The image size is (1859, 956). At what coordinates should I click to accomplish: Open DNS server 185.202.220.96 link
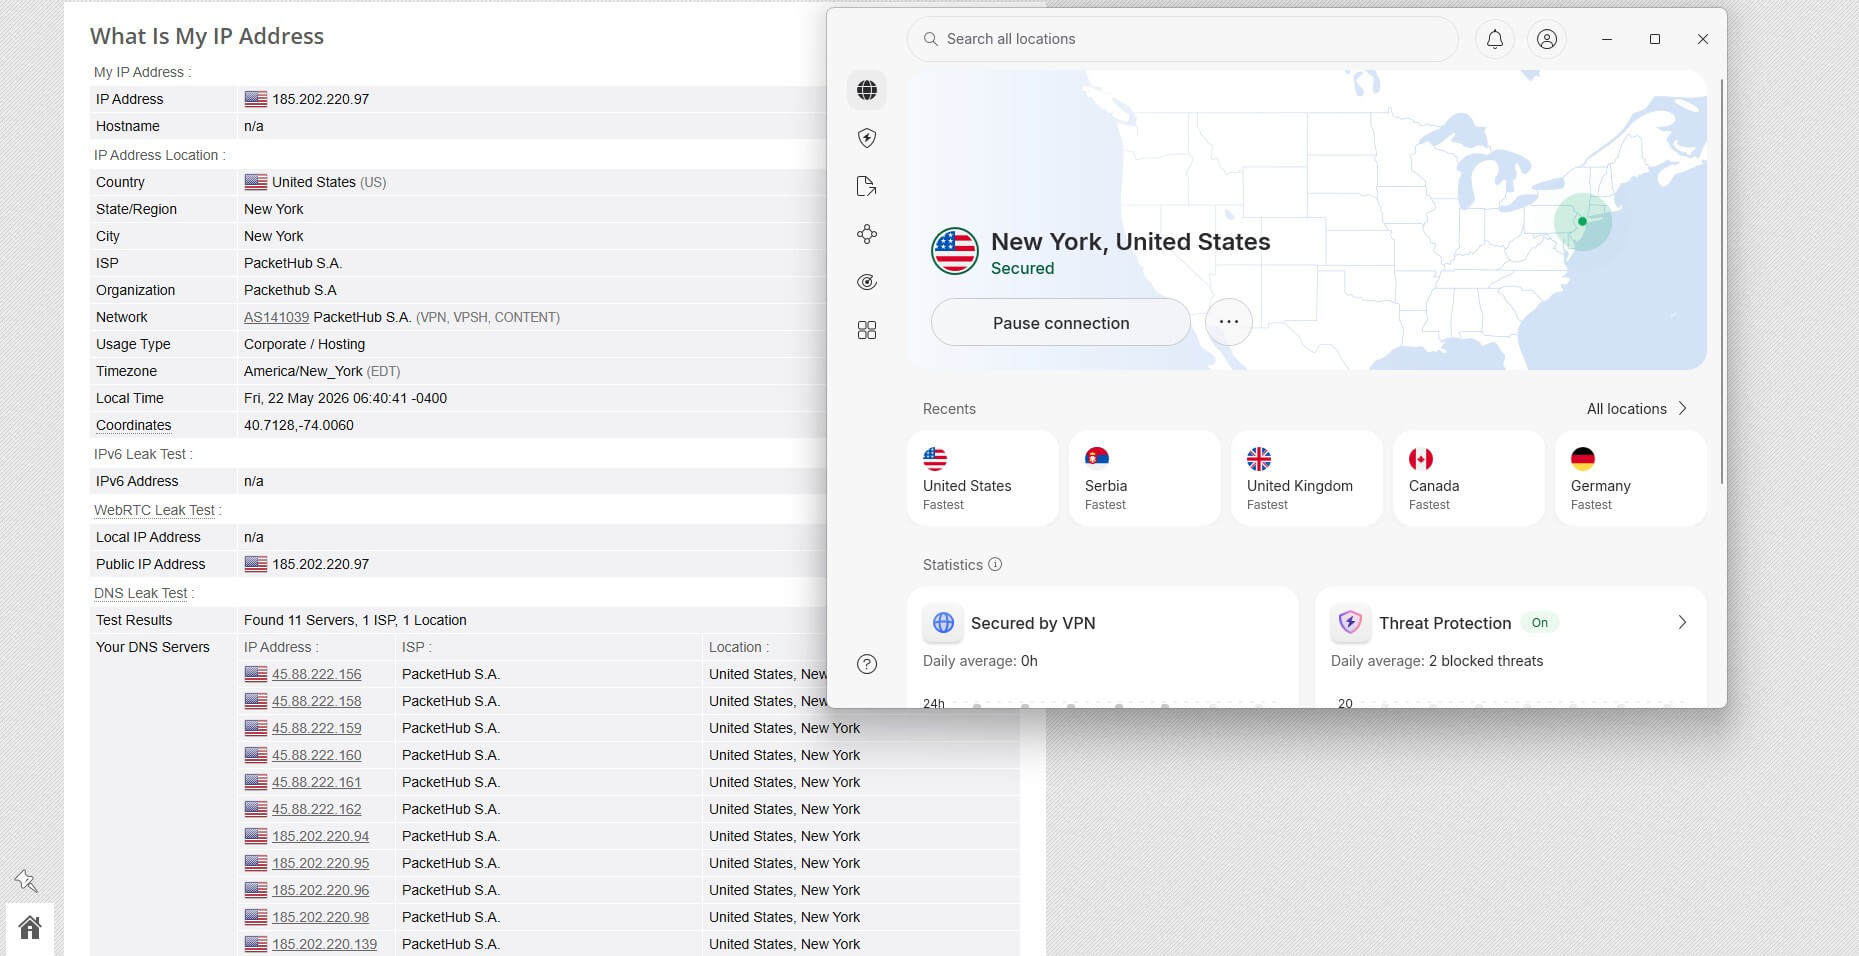[x=321, y=890]
